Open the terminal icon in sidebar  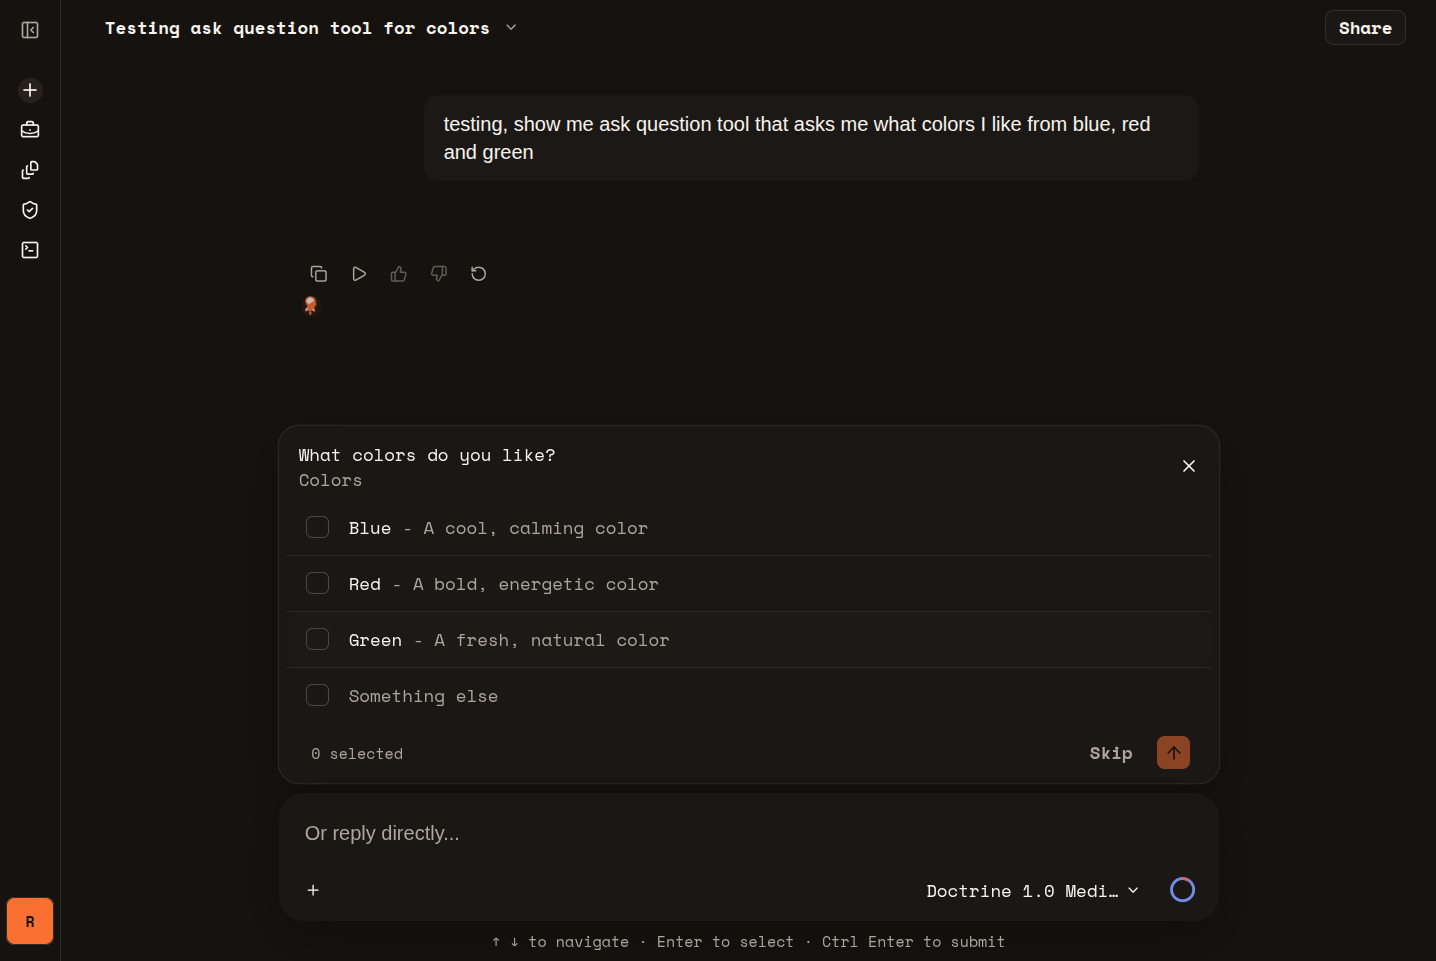(30, 250)
